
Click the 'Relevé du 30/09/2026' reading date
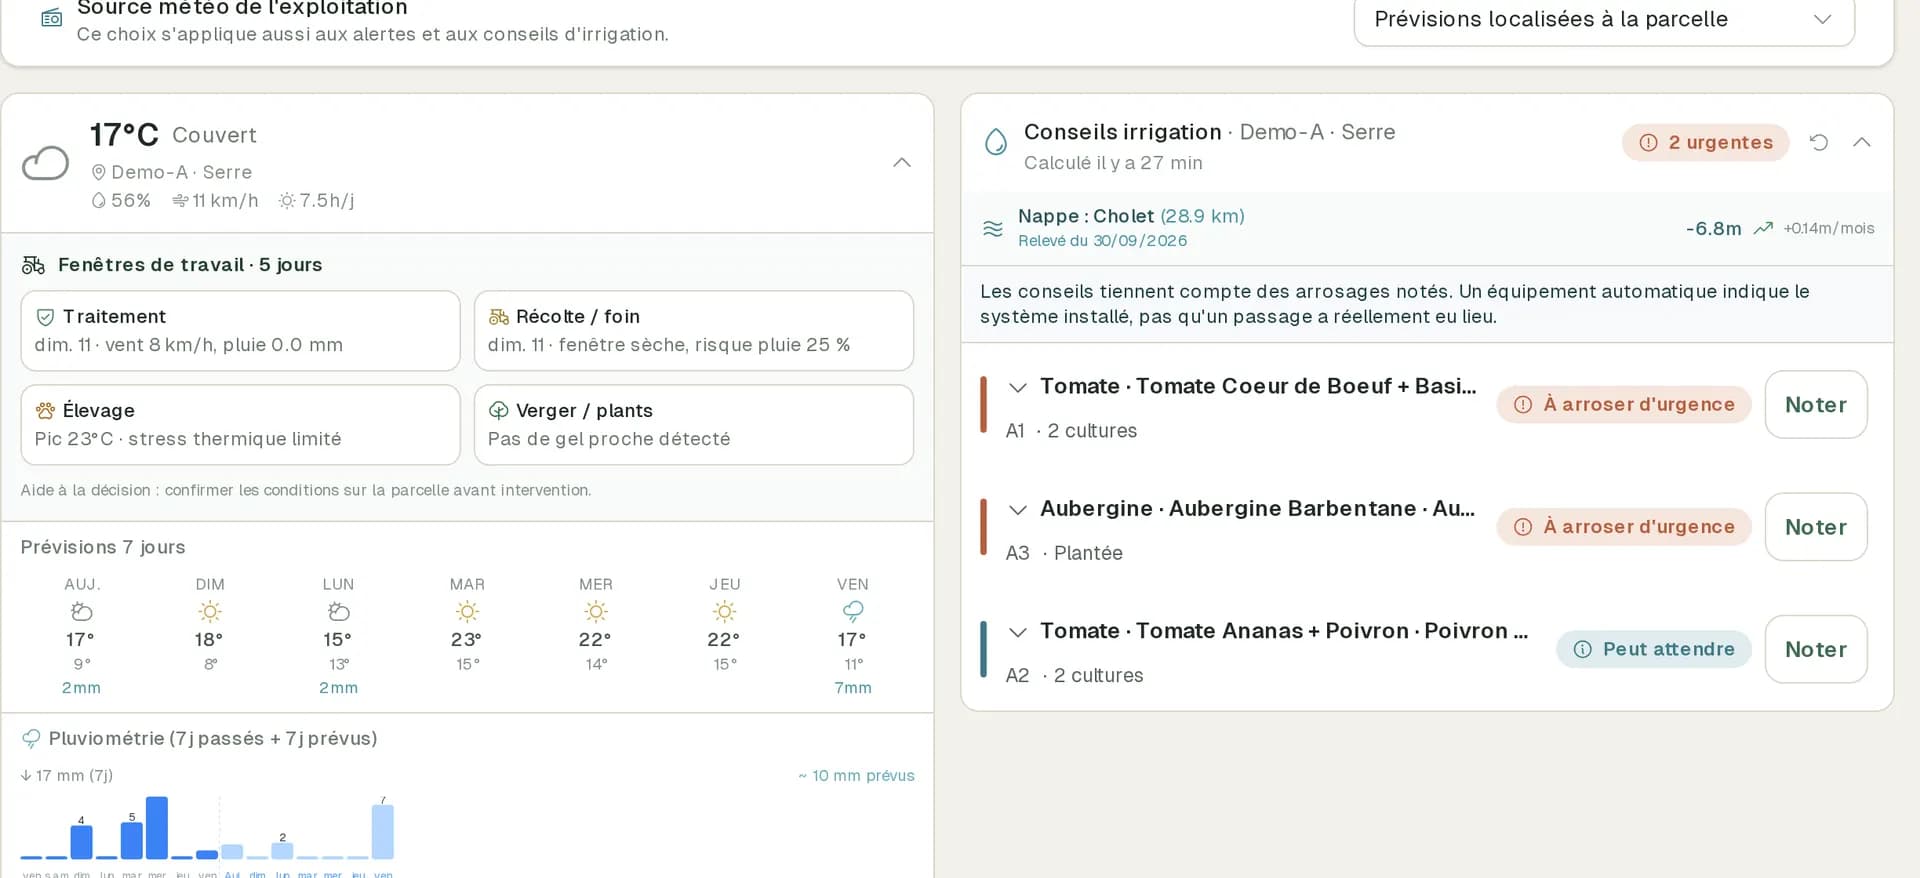click(x=1102, y=241)
